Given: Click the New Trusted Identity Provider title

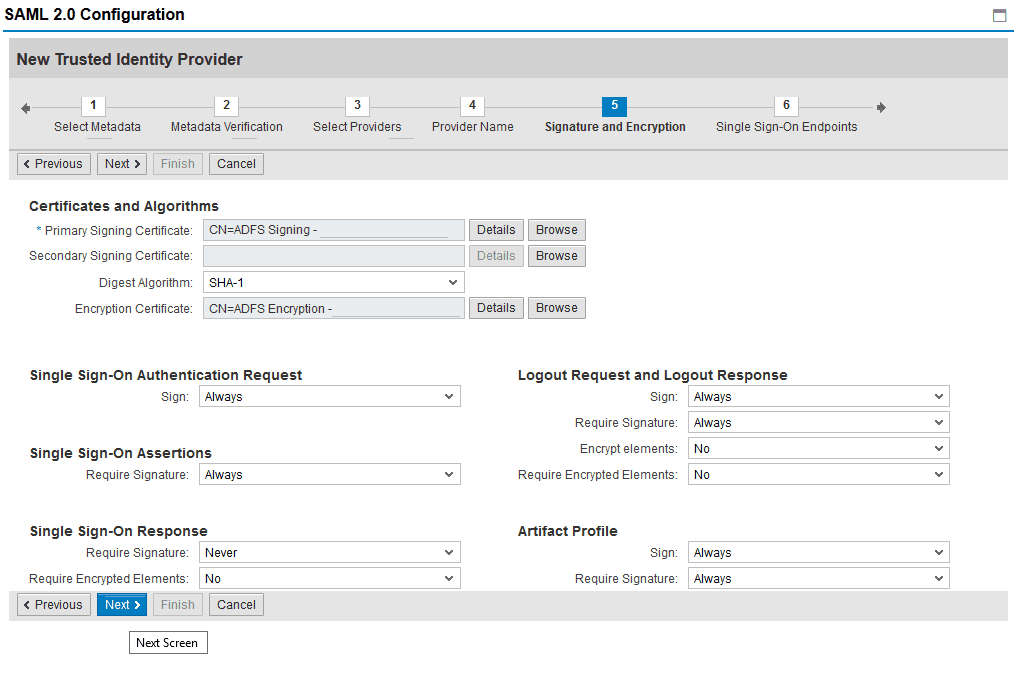Looking at the screenshot, I should click(129, 59).
